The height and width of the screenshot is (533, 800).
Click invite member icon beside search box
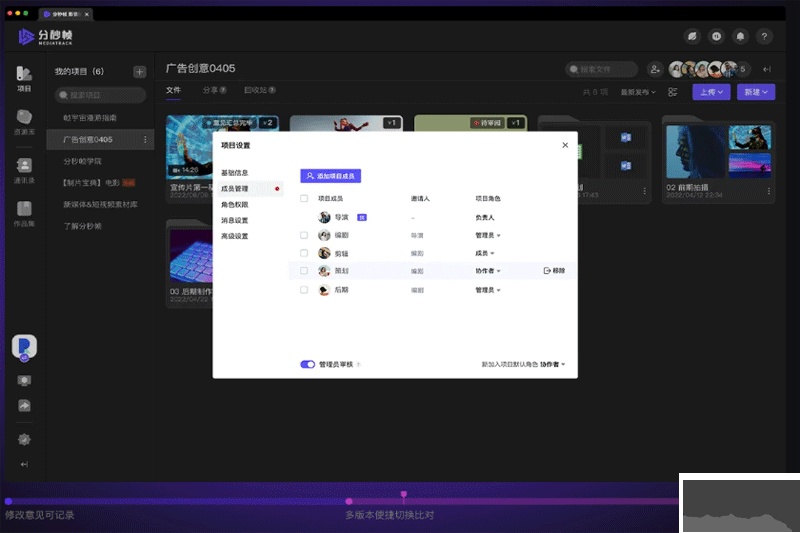click(655, 69)
